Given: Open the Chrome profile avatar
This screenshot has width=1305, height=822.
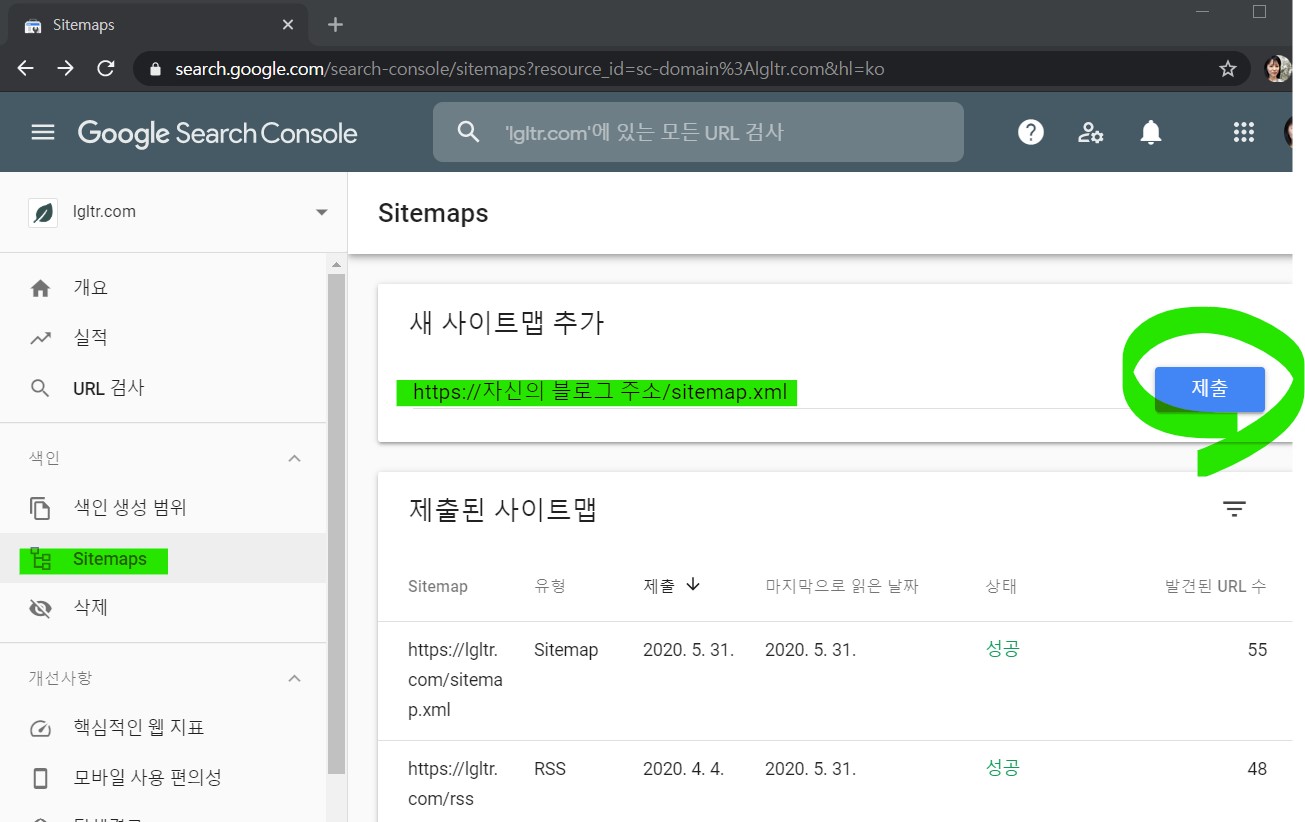Looking at the screenshot, I should (1277, 69).
